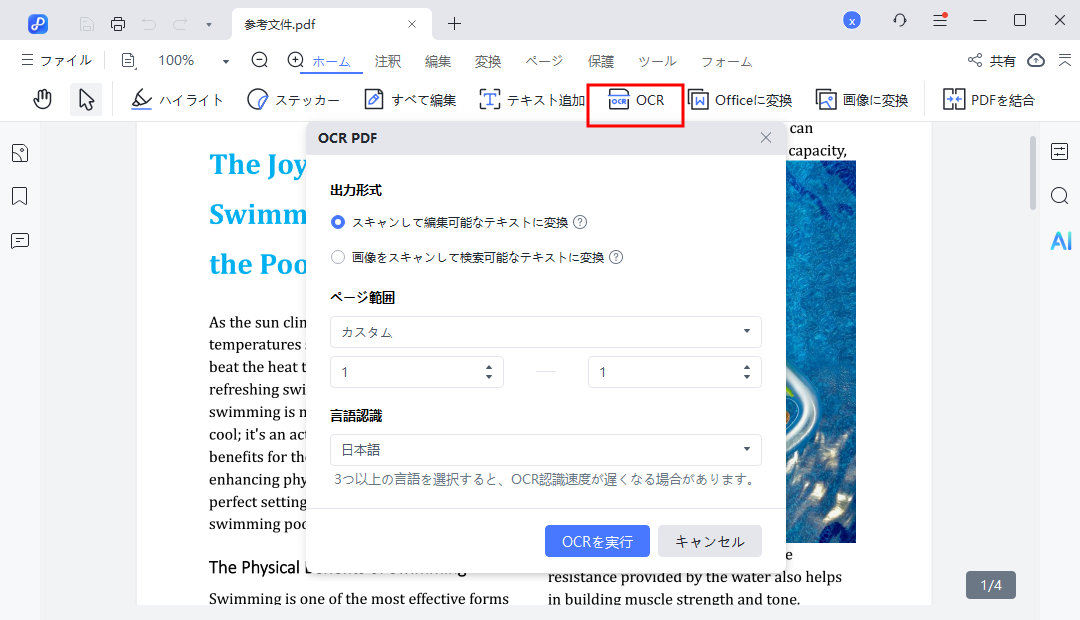Open the bookmarks panel icon
The width and height of the screenshot is (1080, 620).
[20, 196]
